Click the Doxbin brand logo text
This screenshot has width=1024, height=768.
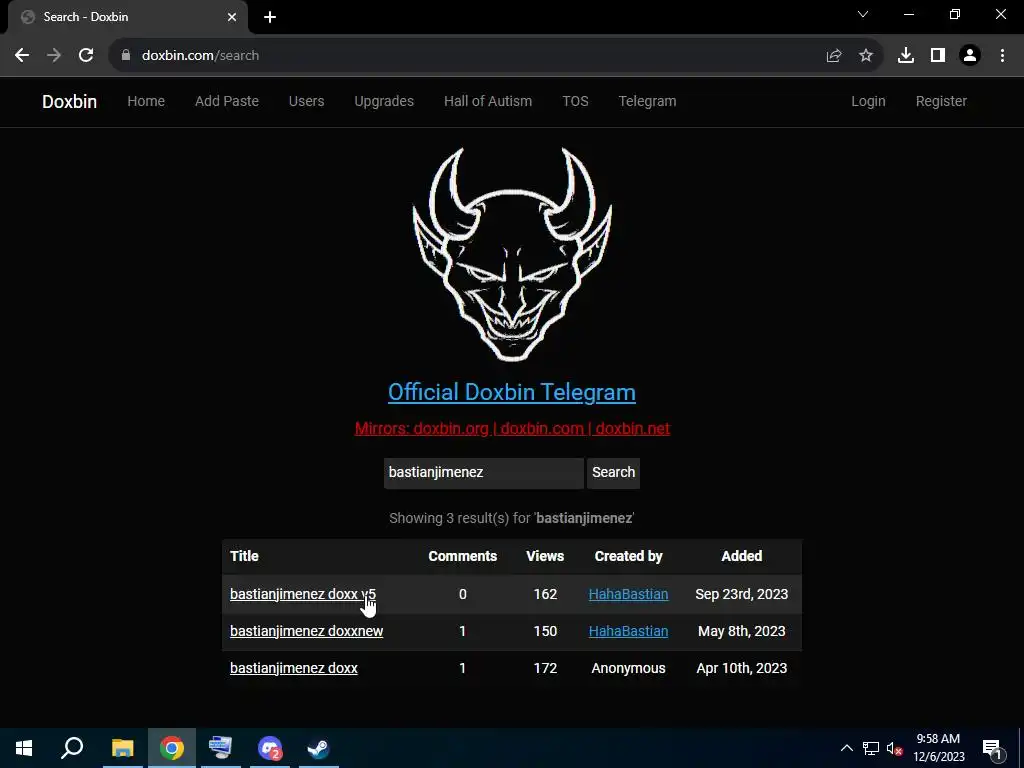pos(69,101)
